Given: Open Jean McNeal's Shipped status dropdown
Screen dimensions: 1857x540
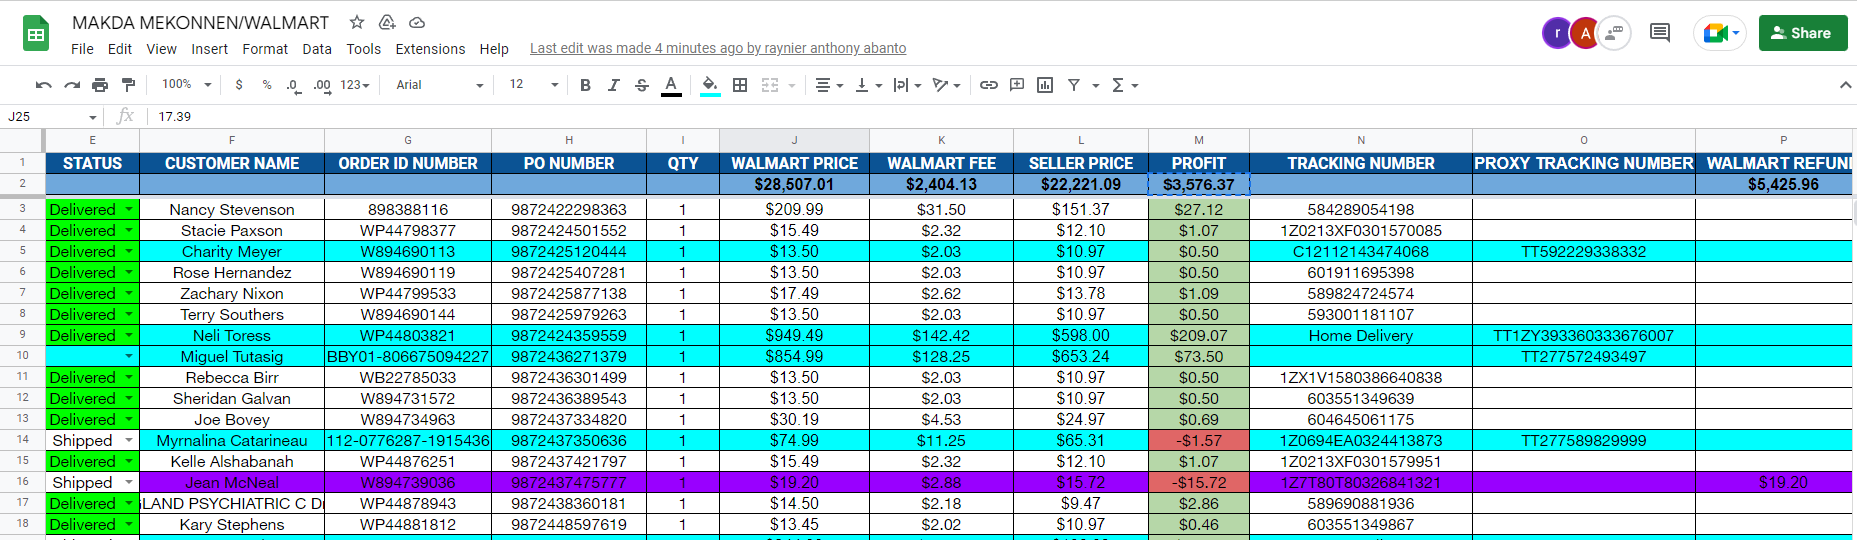Looking at the screenshot, I should [x=129, y=483].
